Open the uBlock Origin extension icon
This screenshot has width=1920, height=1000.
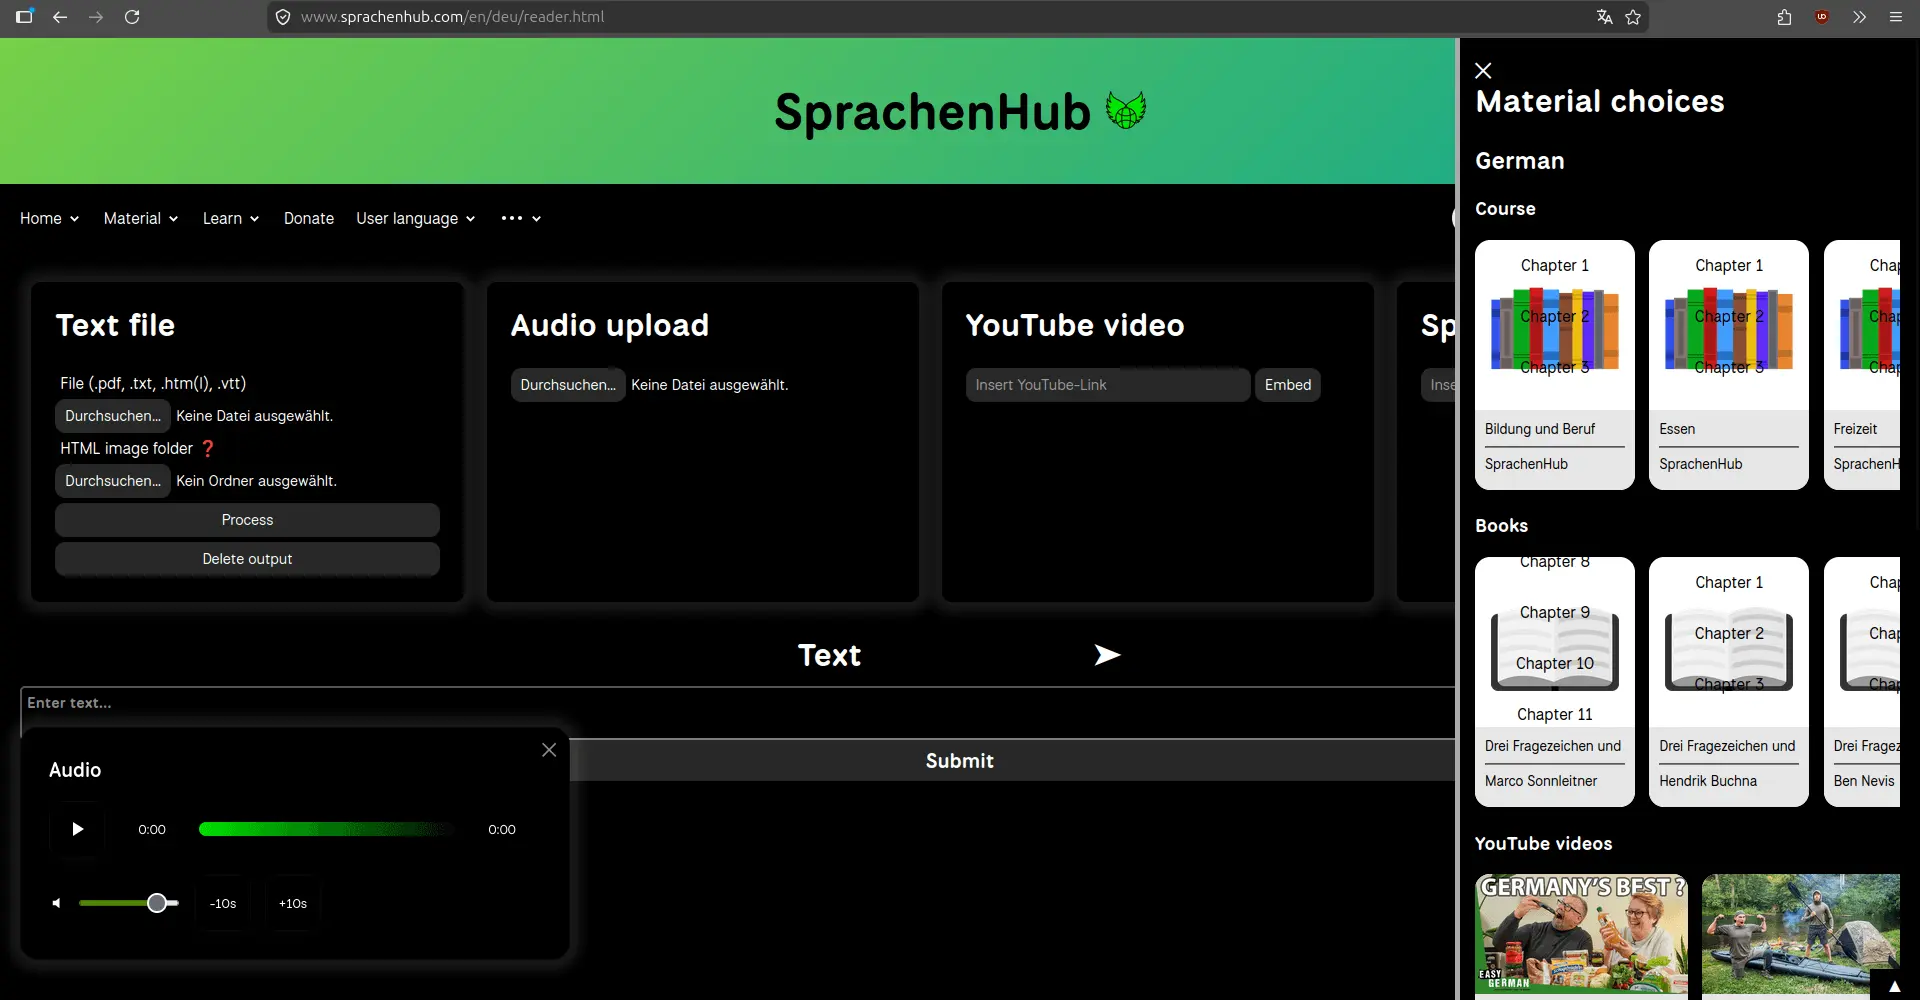(x=1822, y=17)
